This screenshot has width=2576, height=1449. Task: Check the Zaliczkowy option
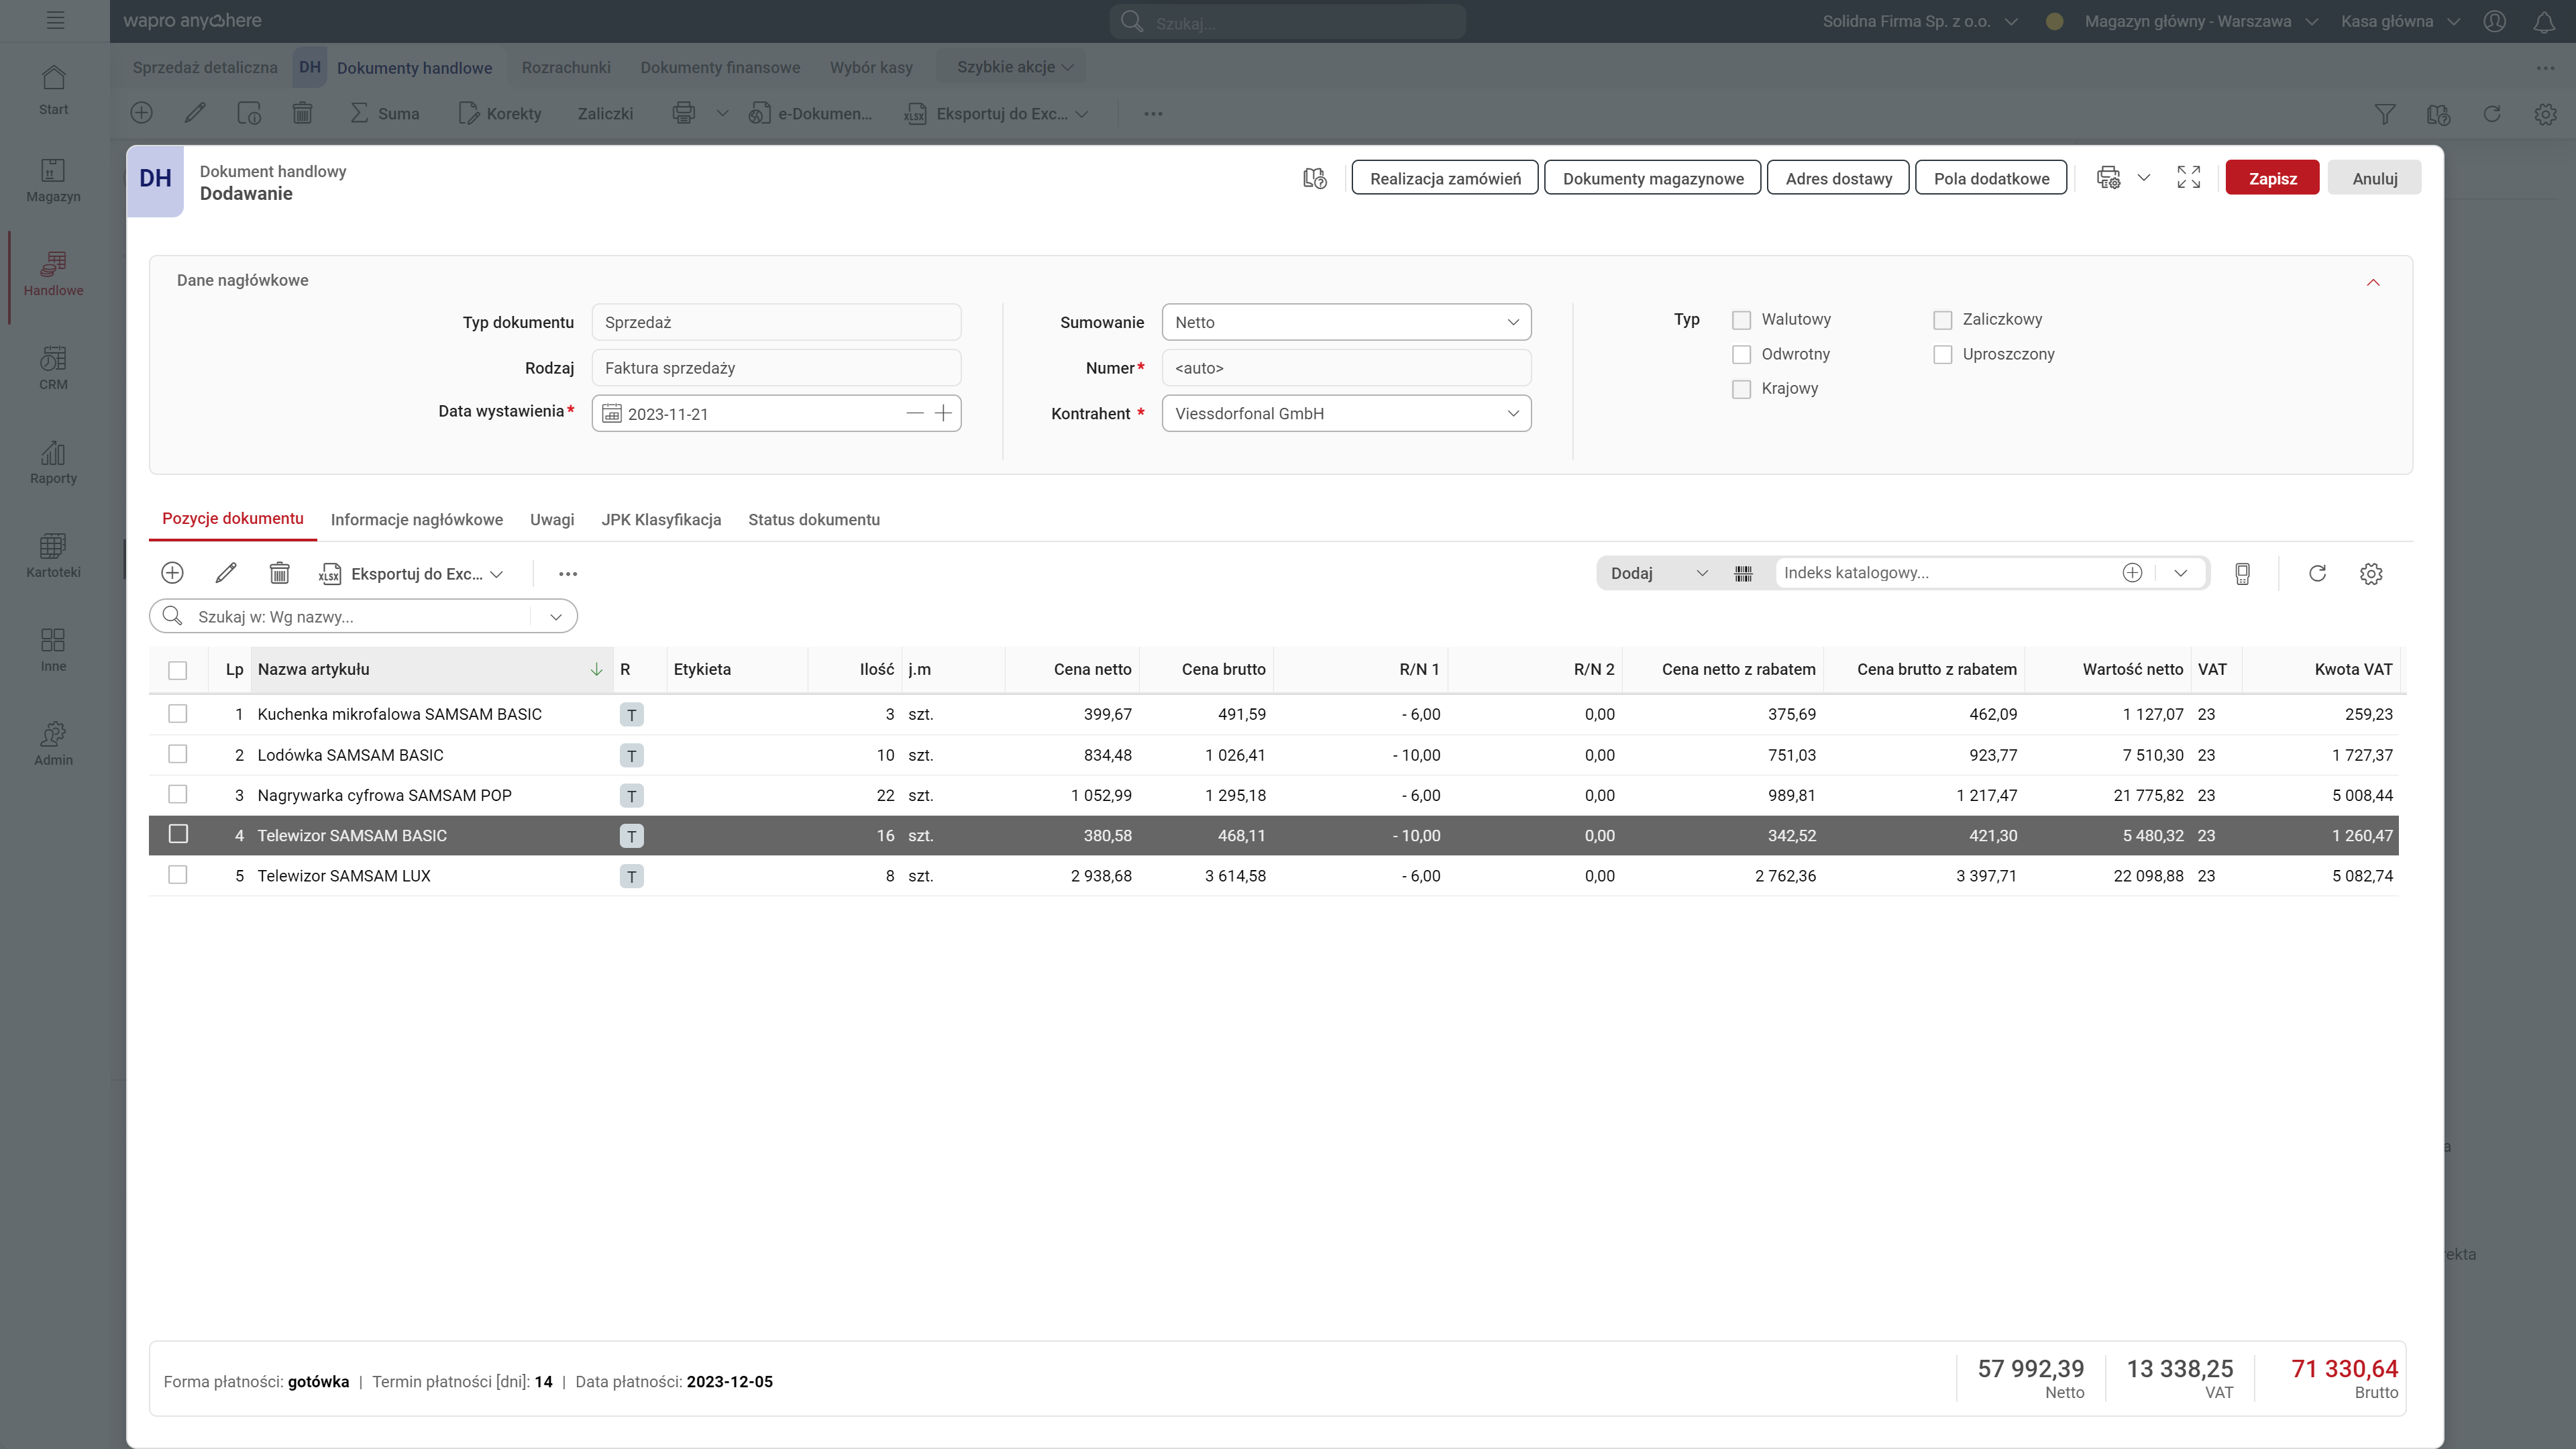point(1942,320)
